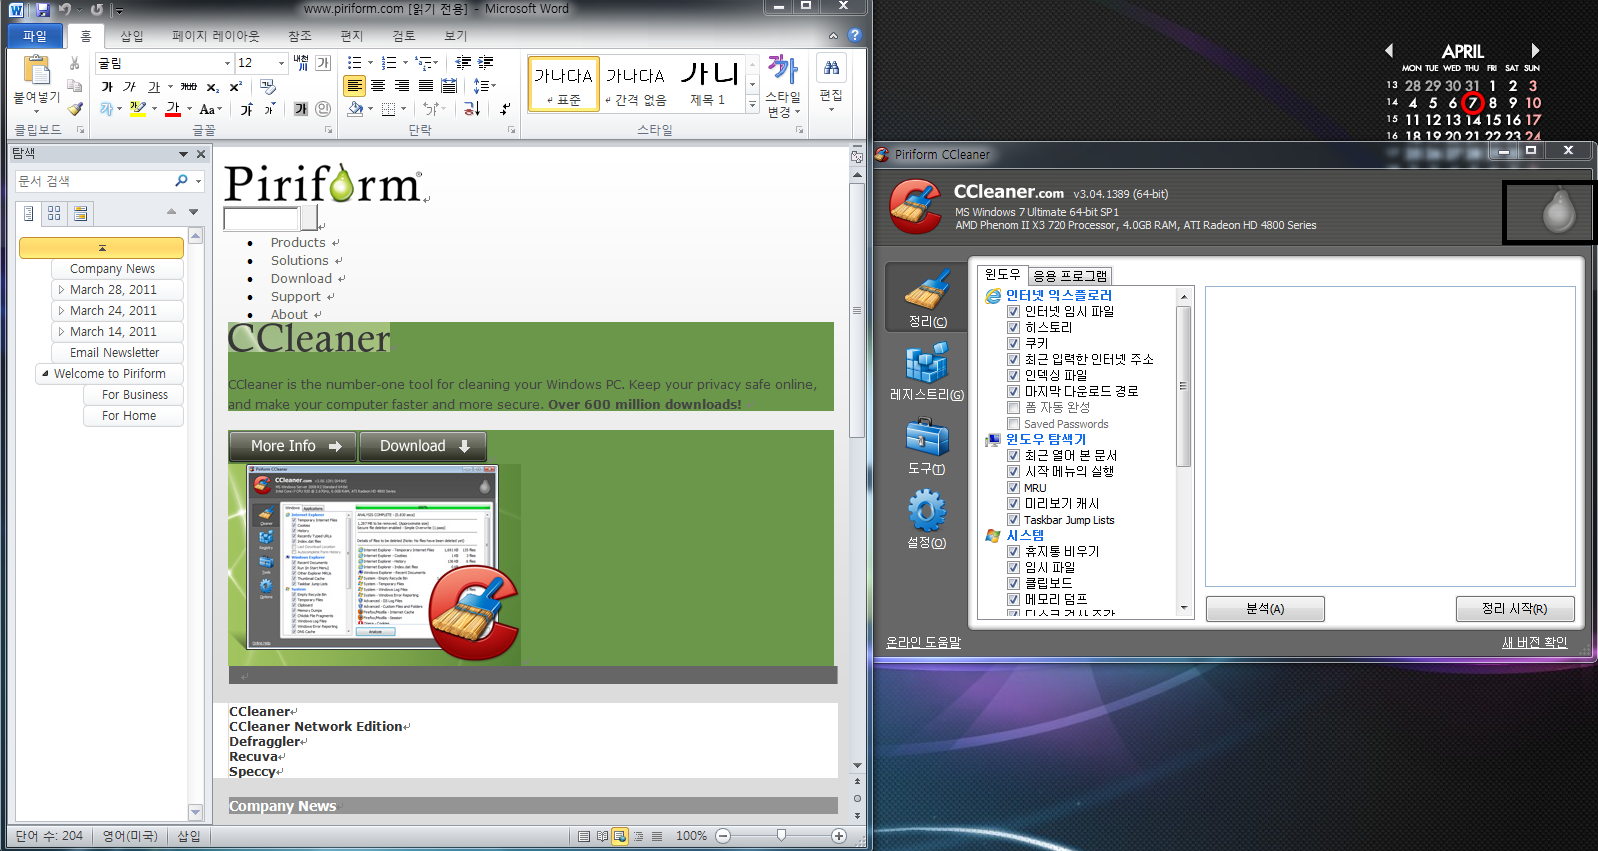This screenshot has width=1598, height=851.
Task: Click the clear formatting eraser icon
Action: click(x=267, y=87)
